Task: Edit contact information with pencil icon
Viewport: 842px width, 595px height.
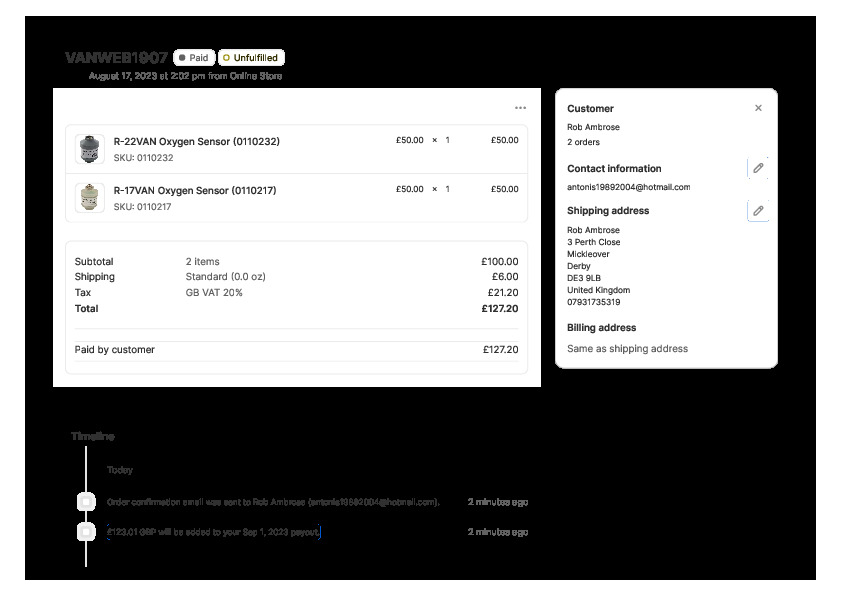Action: 758,168
